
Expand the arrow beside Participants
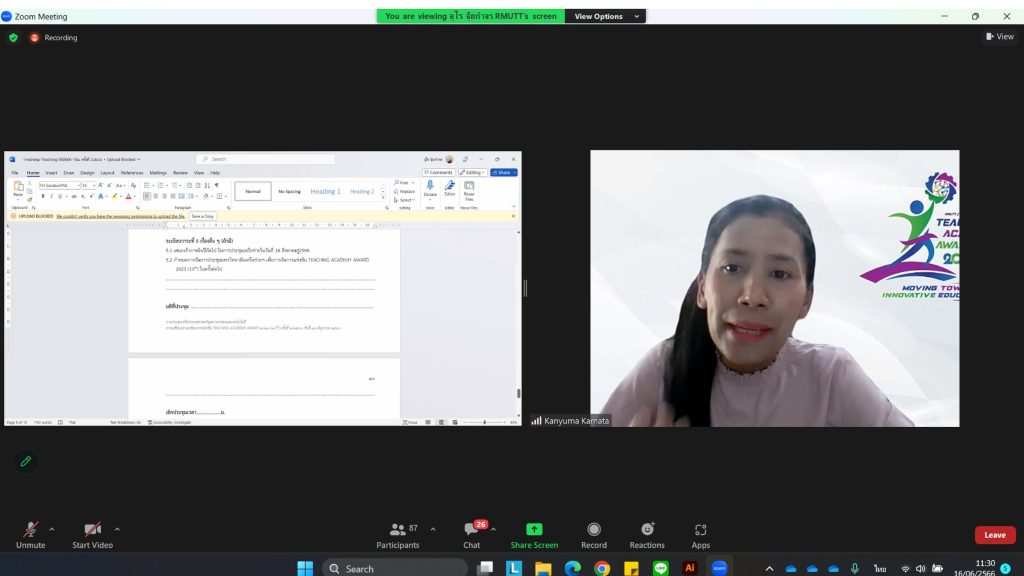(432, 529)
